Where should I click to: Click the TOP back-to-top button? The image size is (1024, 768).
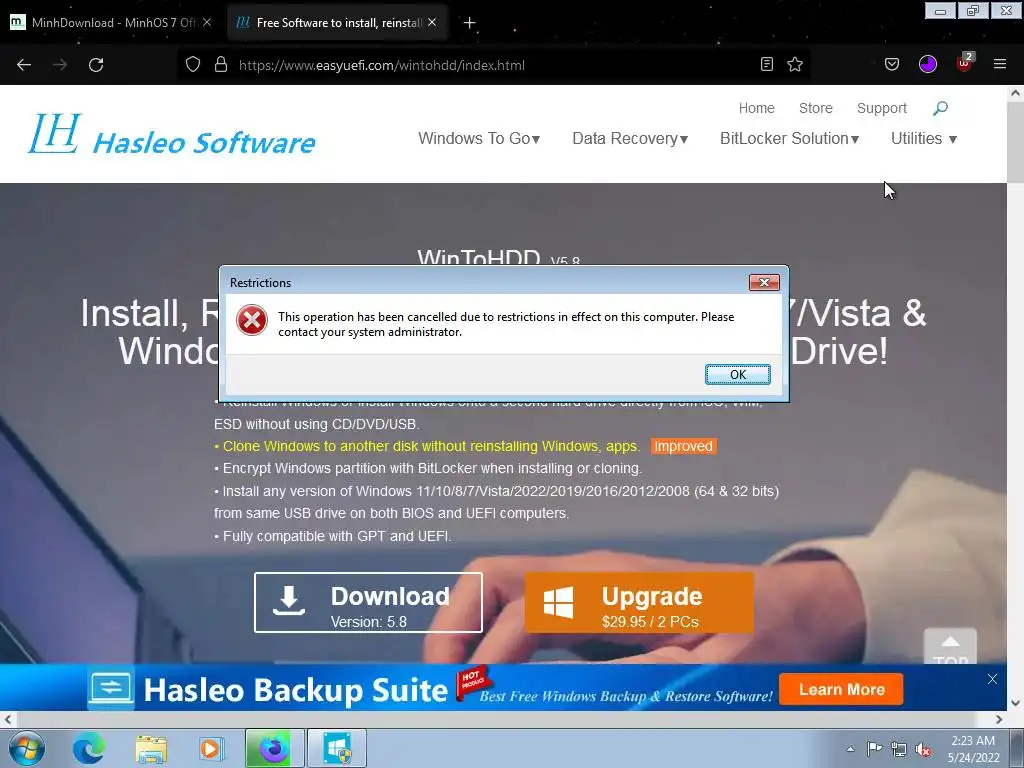(x=950, y=647)
